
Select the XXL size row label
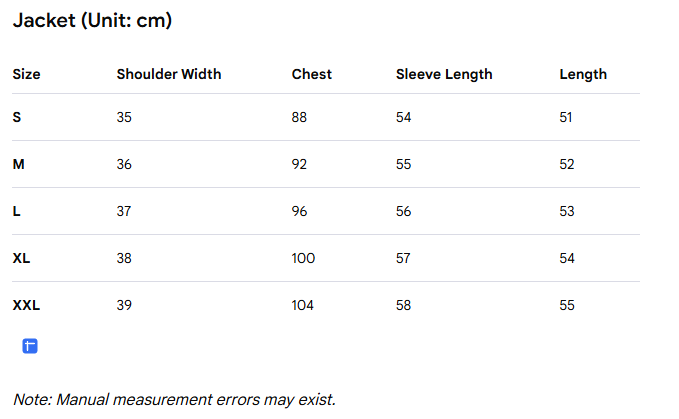click(26, 305)
